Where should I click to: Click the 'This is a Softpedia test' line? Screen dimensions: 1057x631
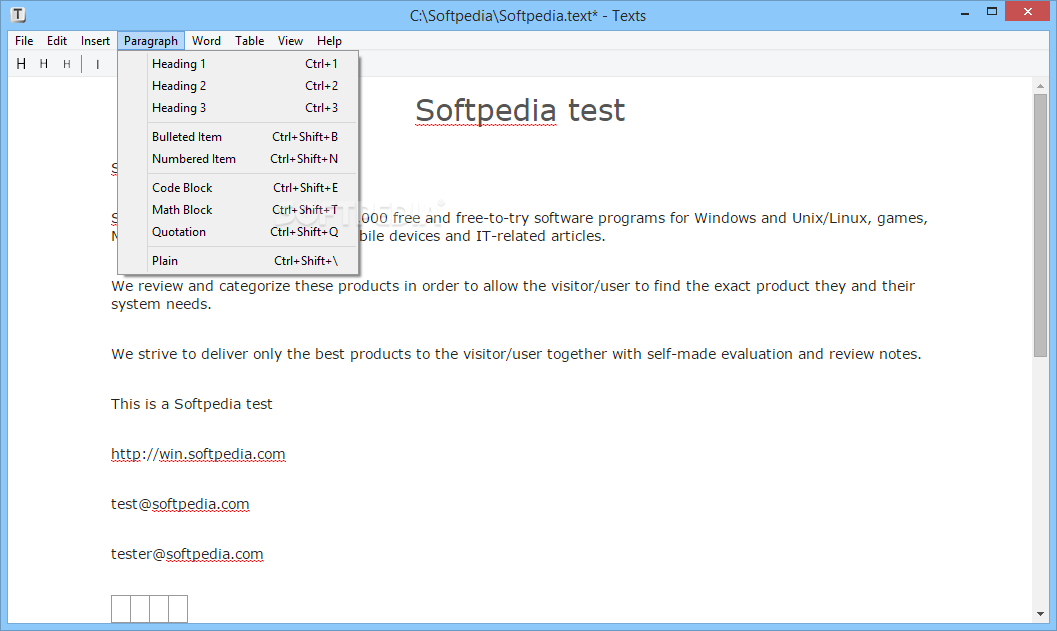191,404
